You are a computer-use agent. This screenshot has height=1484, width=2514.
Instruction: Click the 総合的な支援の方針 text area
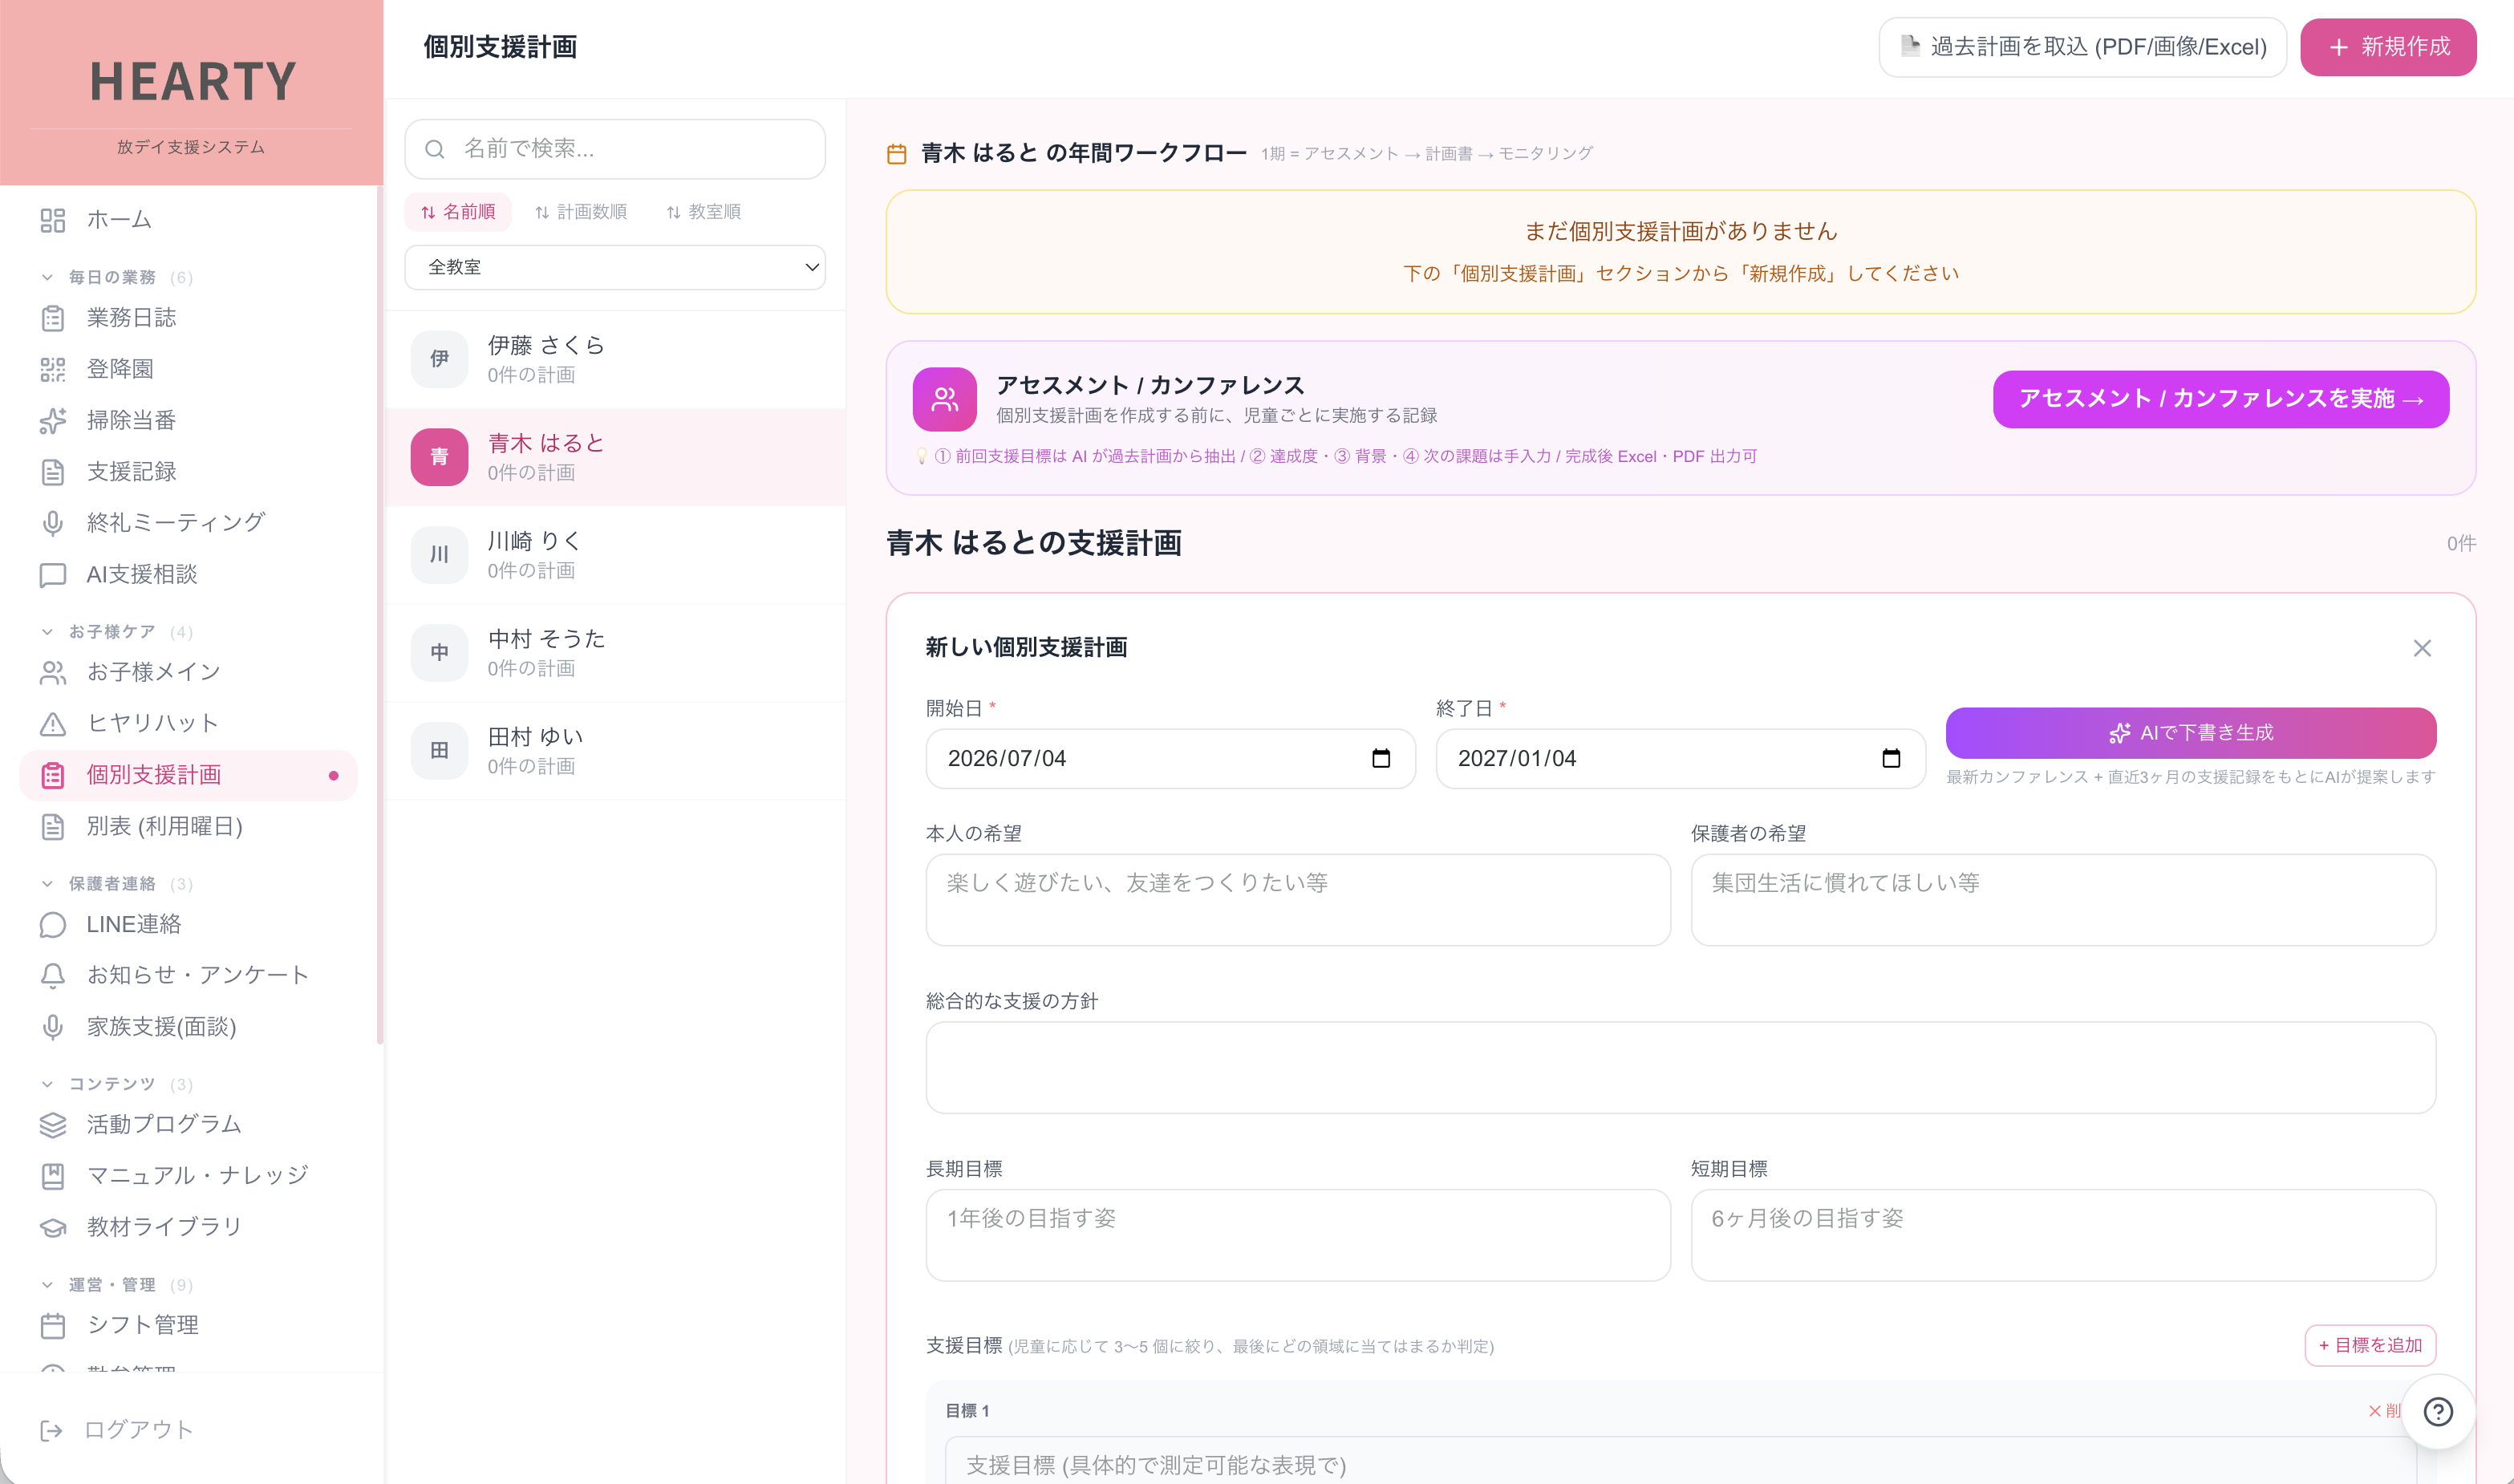tap(1680, 1067)
